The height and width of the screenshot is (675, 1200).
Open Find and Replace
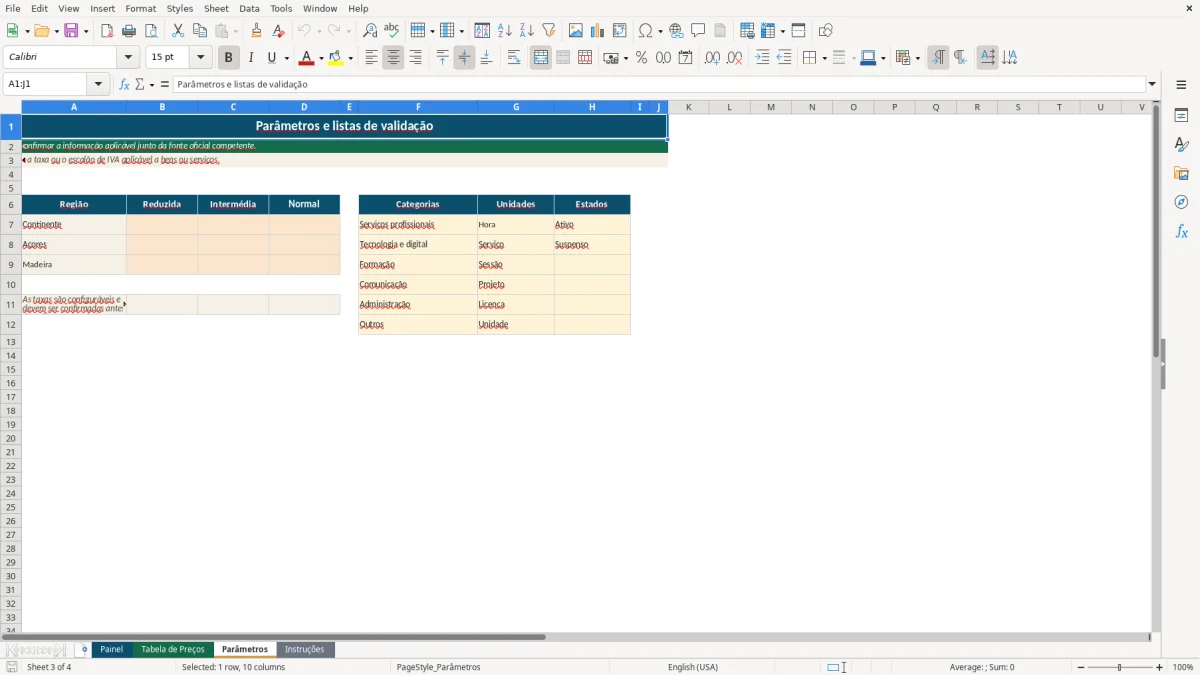[x=370, y=31]
